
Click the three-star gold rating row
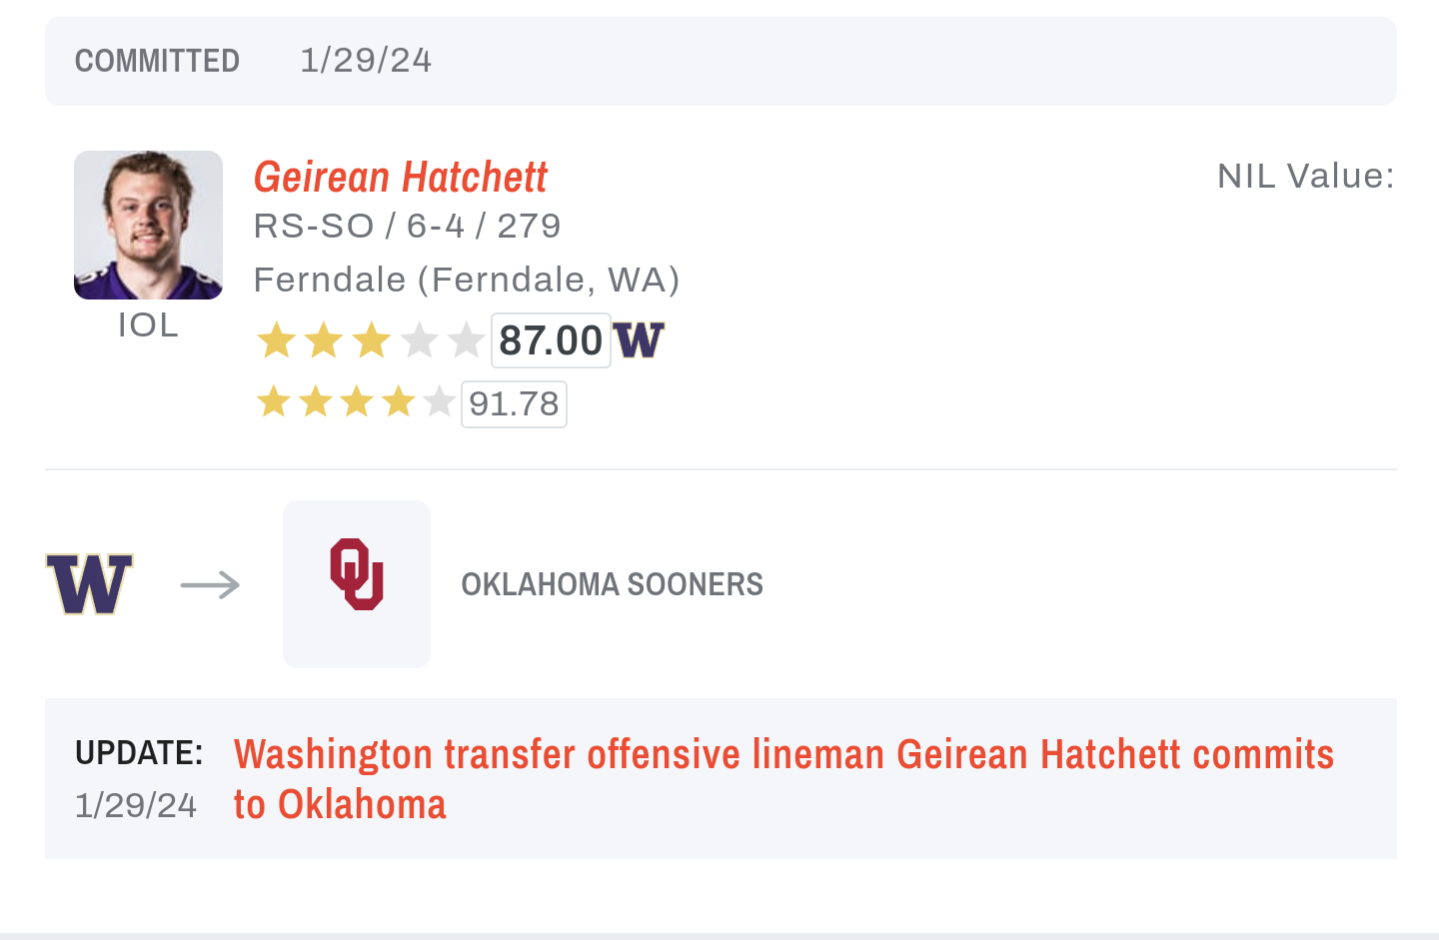369,341
